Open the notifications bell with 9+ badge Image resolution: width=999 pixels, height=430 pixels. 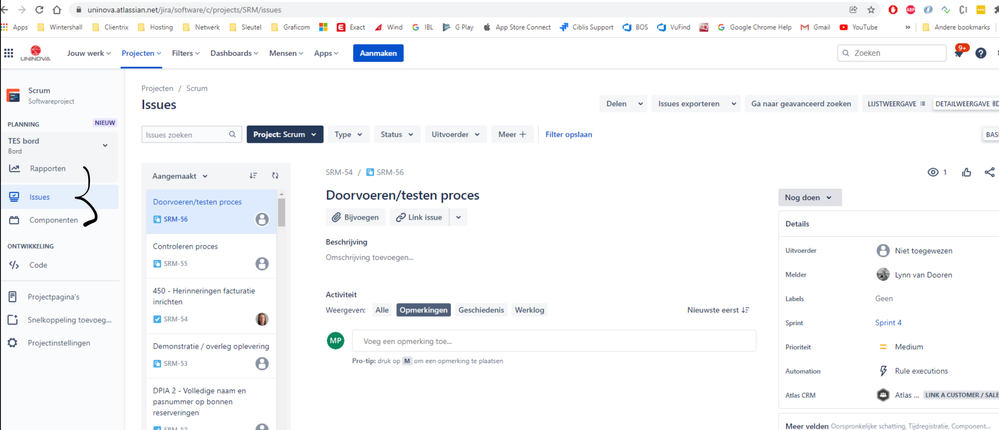point(959,53)
